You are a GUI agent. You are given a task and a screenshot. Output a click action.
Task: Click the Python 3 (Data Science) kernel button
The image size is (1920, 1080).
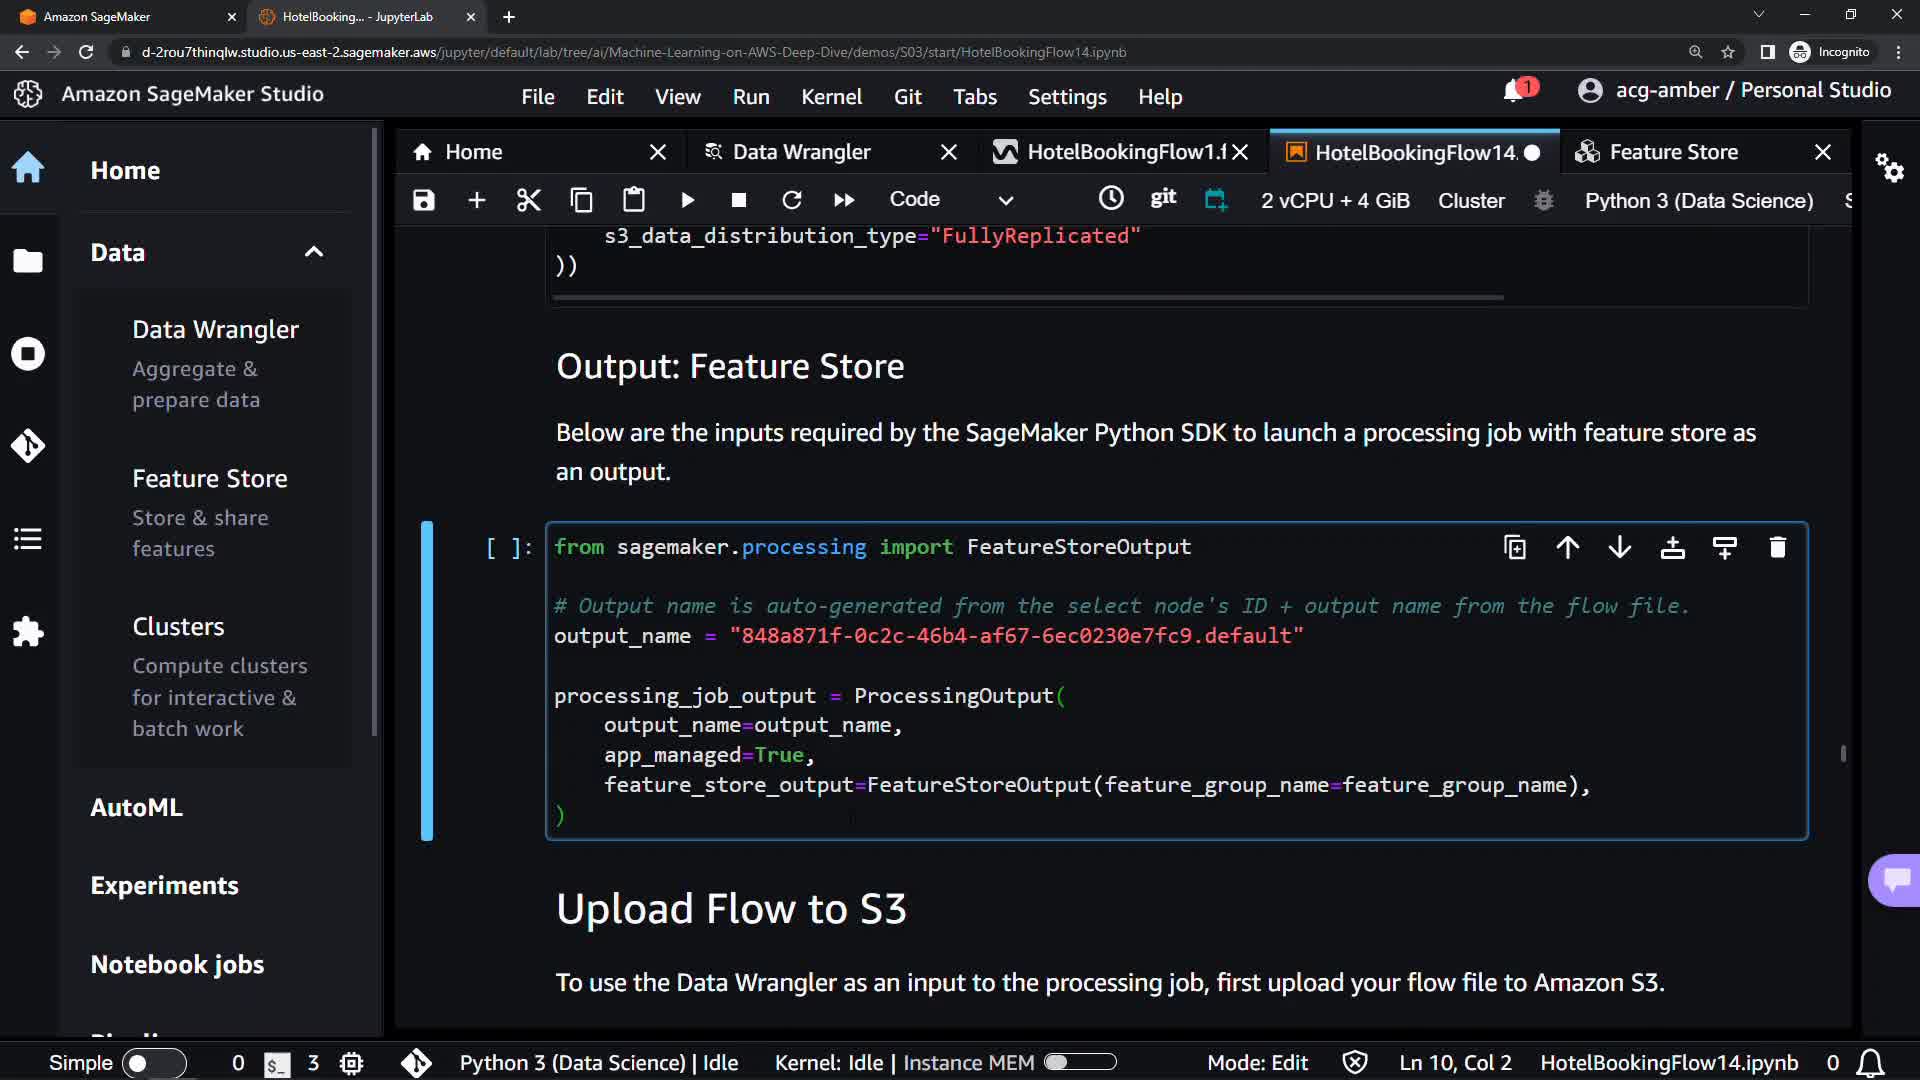[1698, 200]
